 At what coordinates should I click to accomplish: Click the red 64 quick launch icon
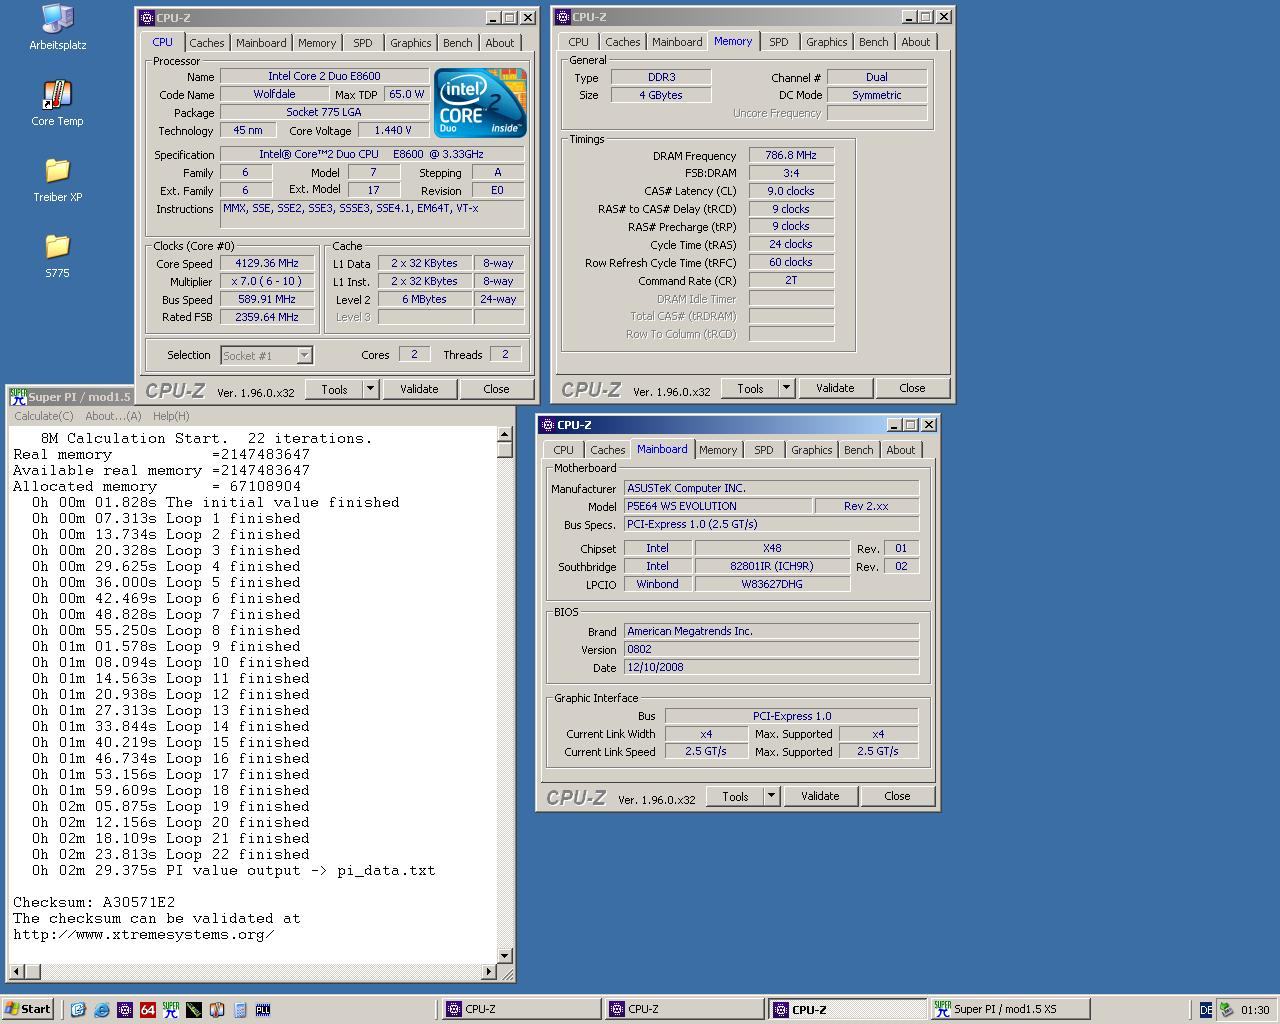(147, 1010)
